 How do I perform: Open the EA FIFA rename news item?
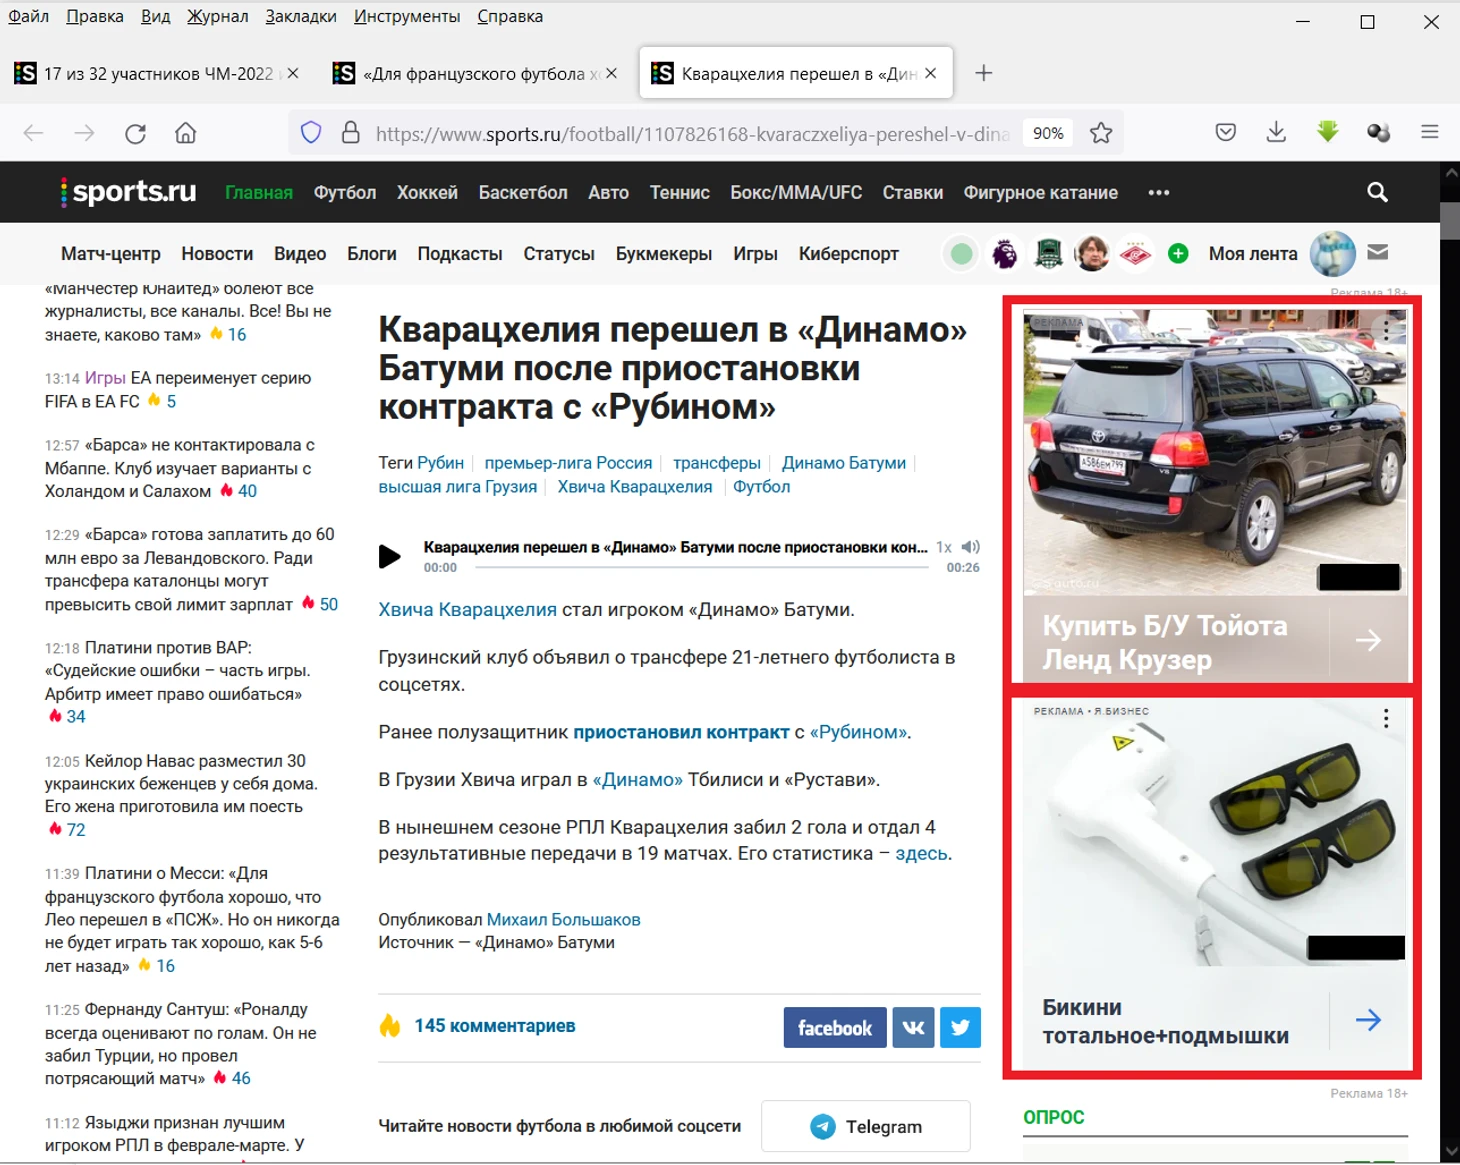(178, 390)
